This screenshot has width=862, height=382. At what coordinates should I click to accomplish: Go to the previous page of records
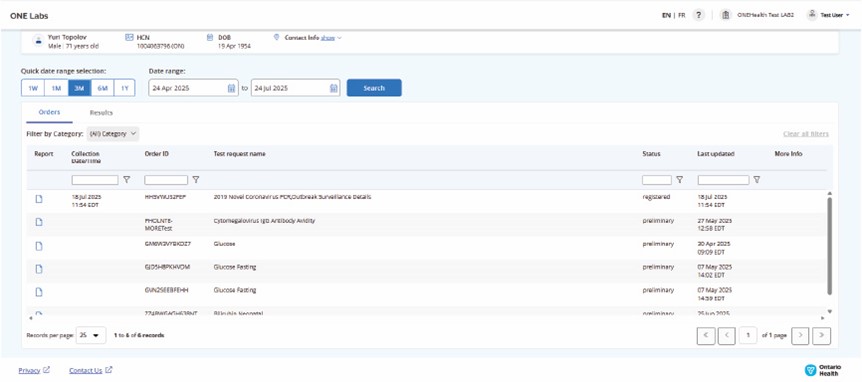pyautogui.click(x=726, y=335)
